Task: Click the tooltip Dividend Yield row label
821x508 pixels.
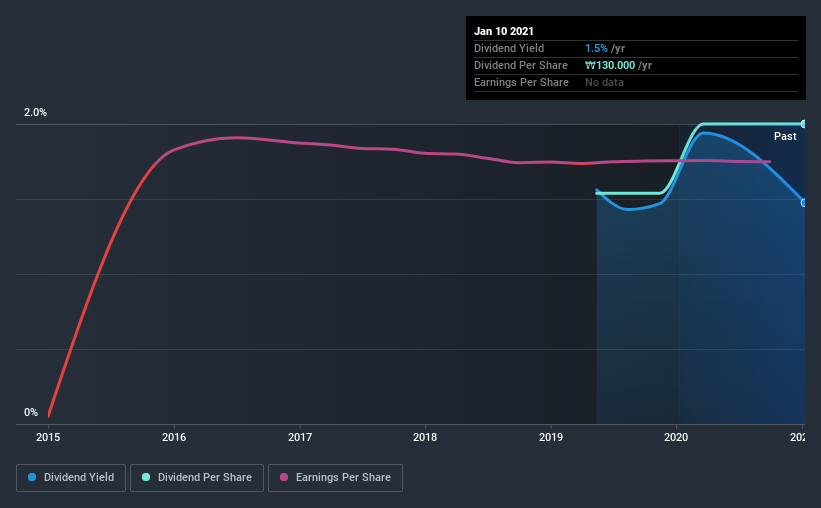Action: point(509,49)
